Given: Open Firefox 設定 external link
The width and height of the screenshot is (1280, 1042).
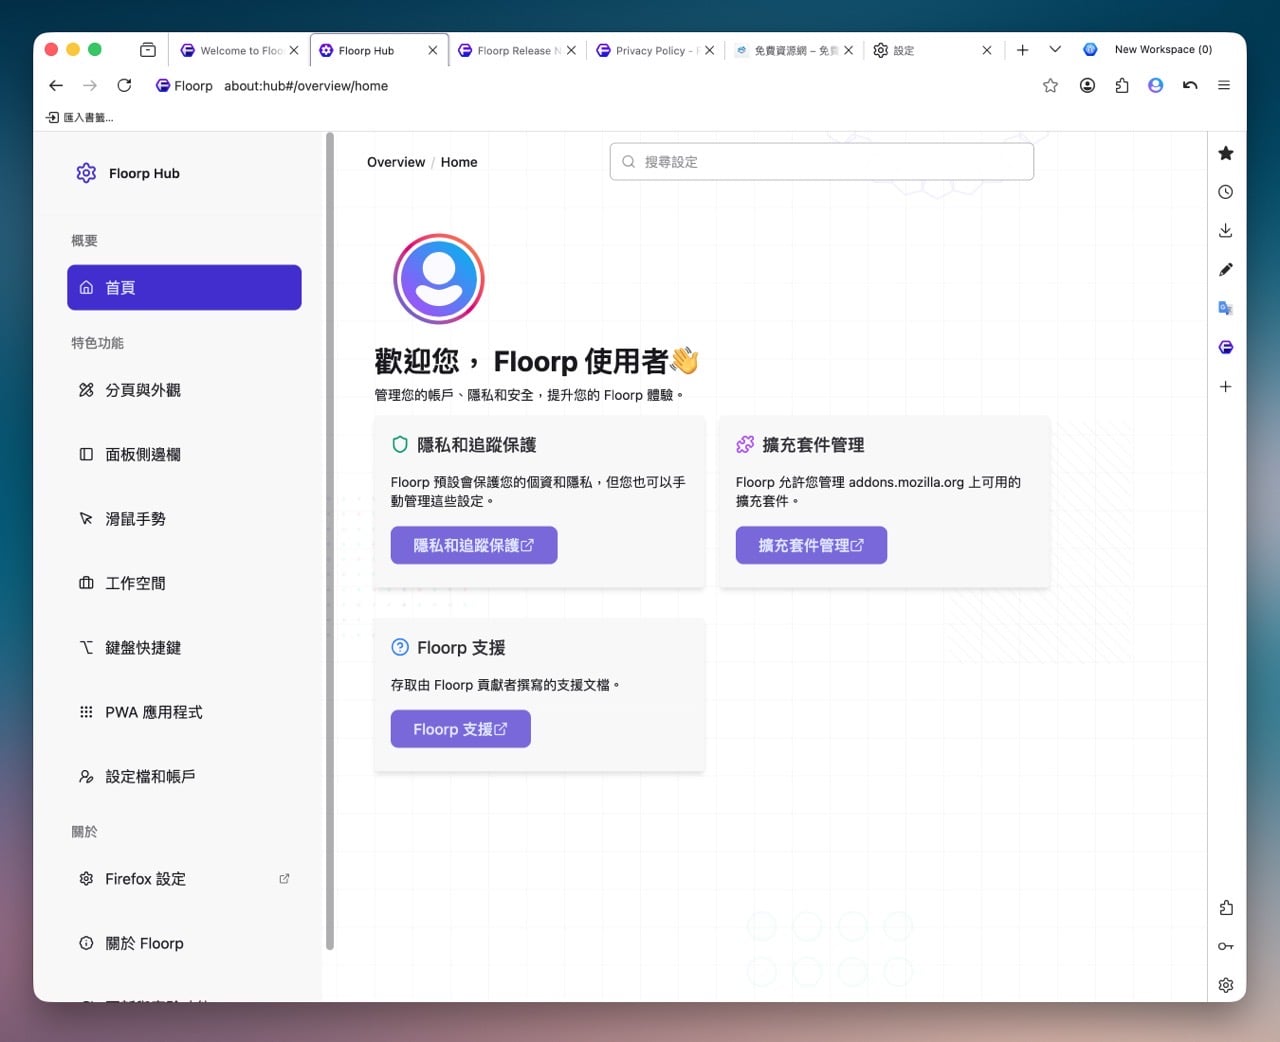Looking at the screenshot, I should 184,879.
